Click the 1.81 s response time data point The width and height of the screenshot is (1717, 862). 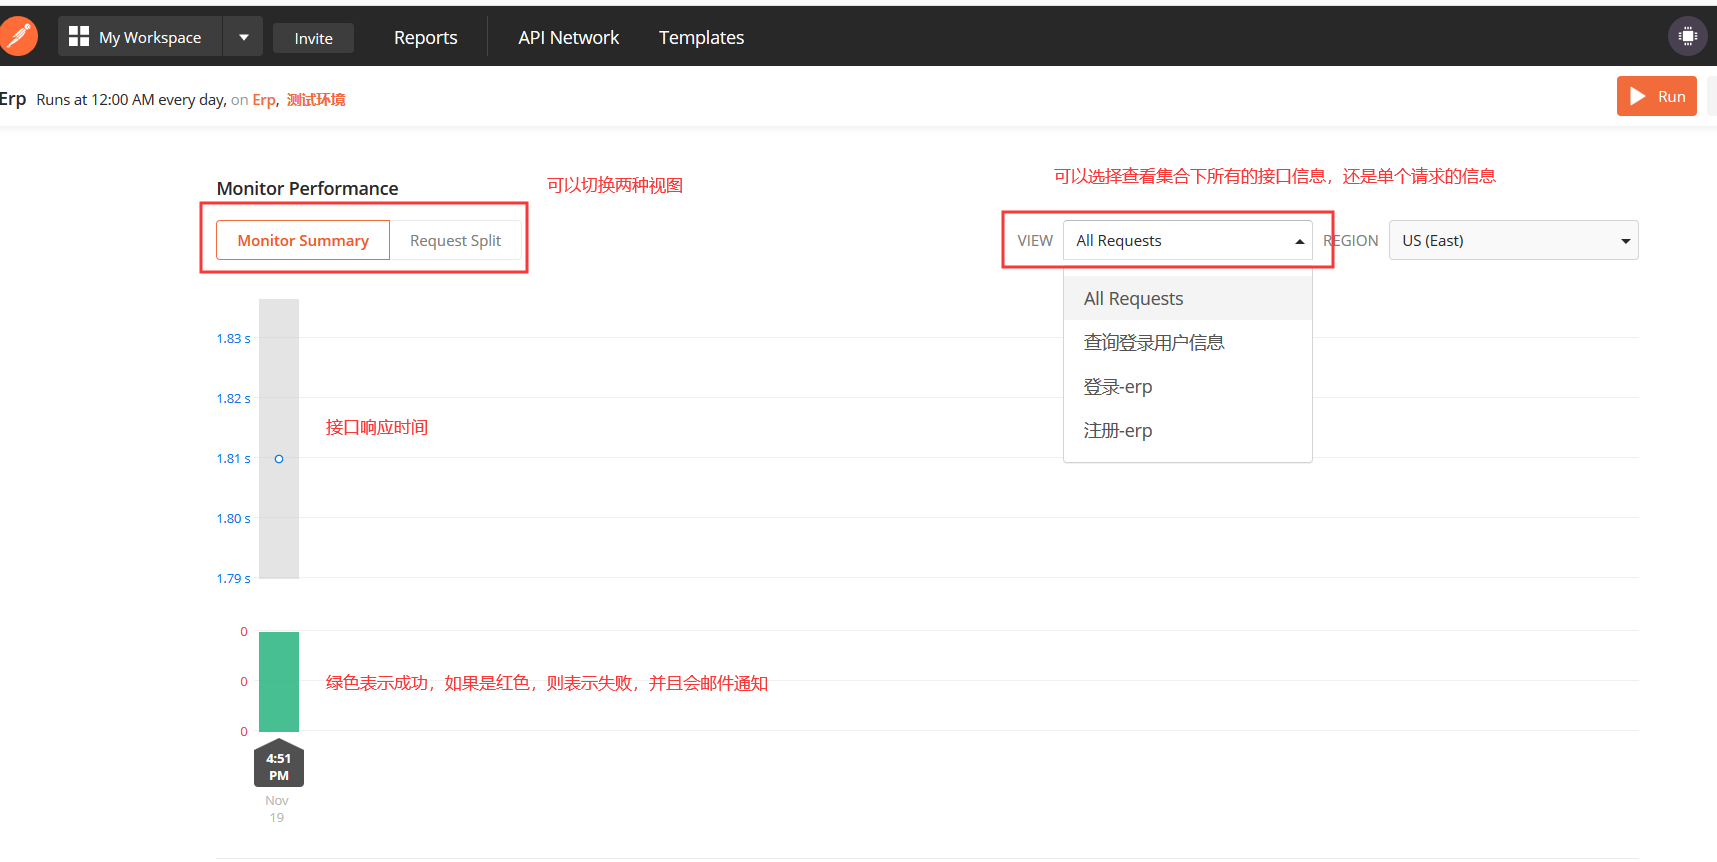(x=279, y=459)
